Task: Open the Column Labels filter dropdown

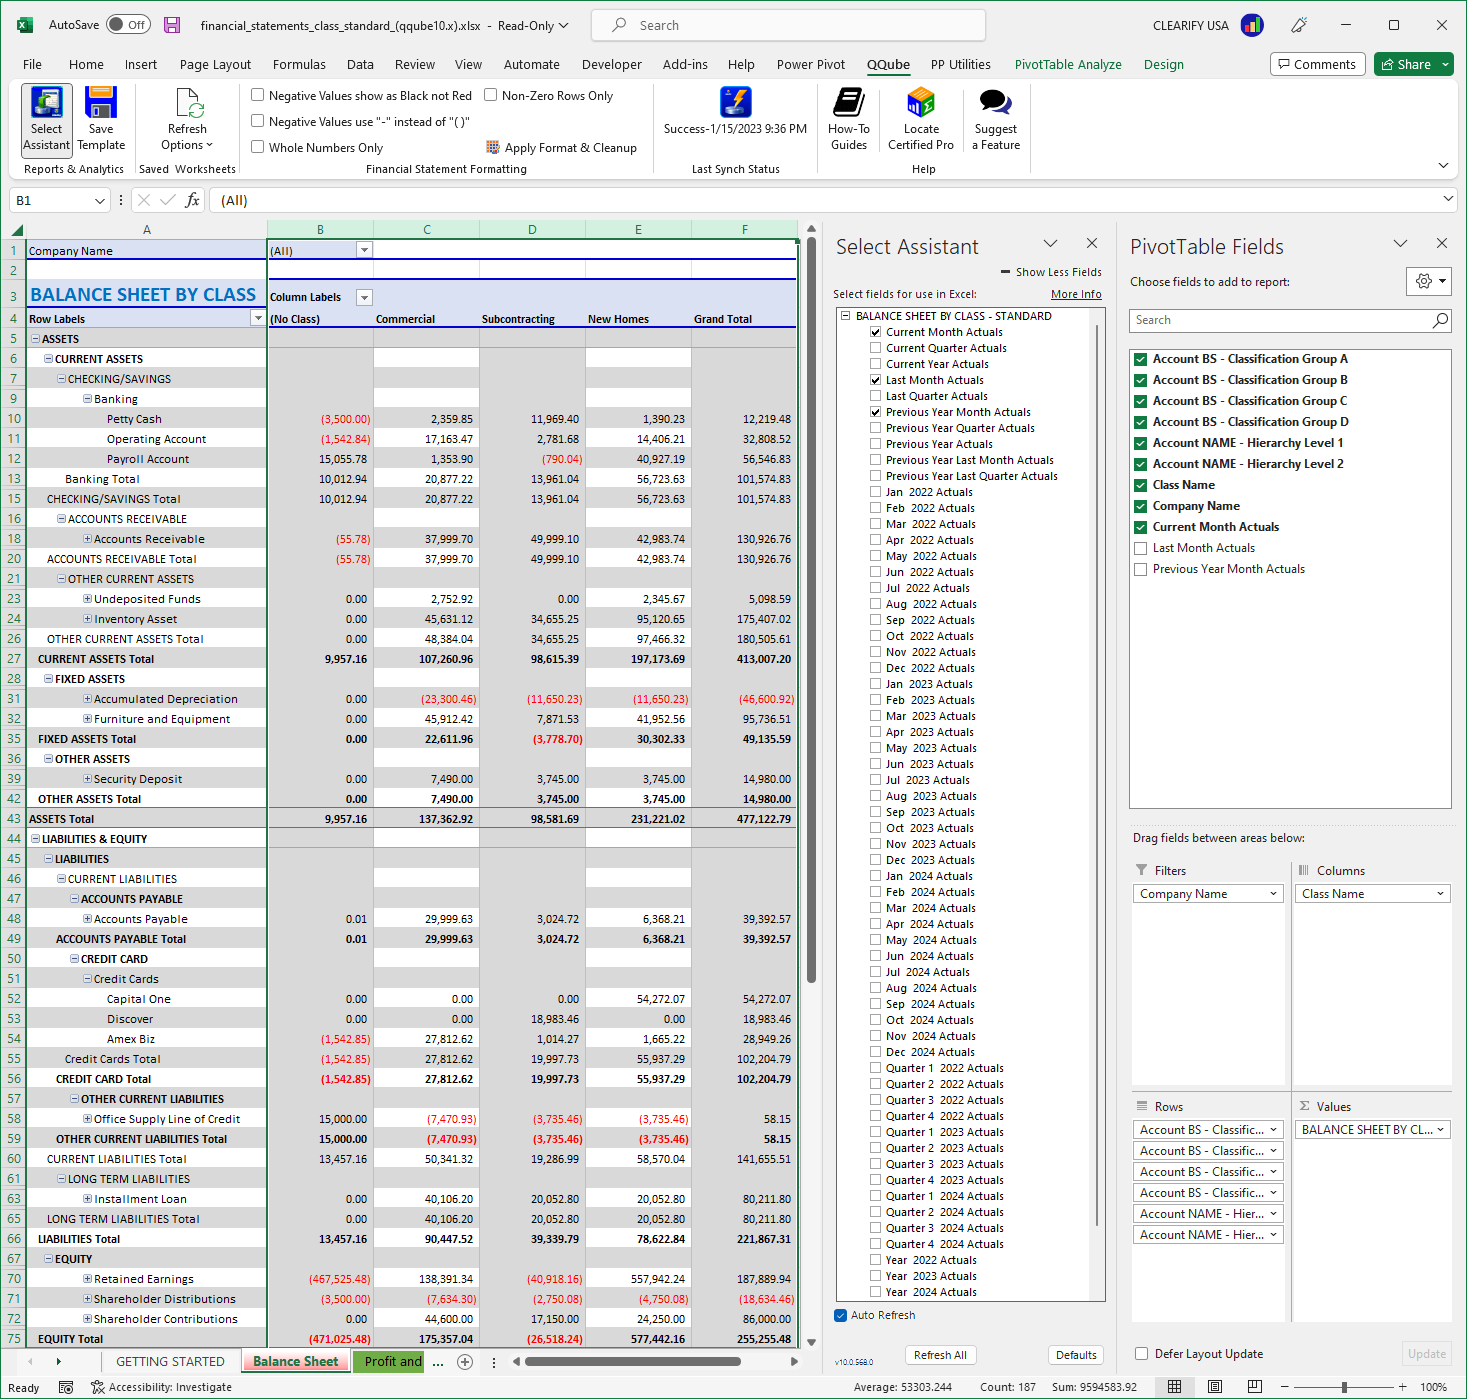Action: click(364, 297)
